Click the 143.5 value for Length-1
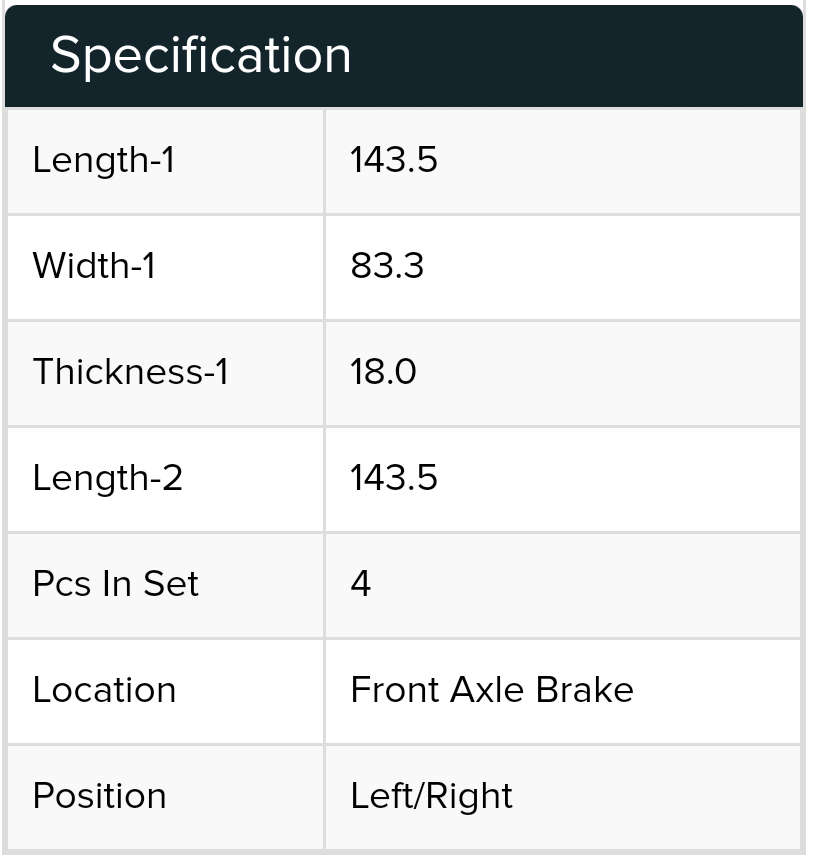 click(x=394, y=161)
